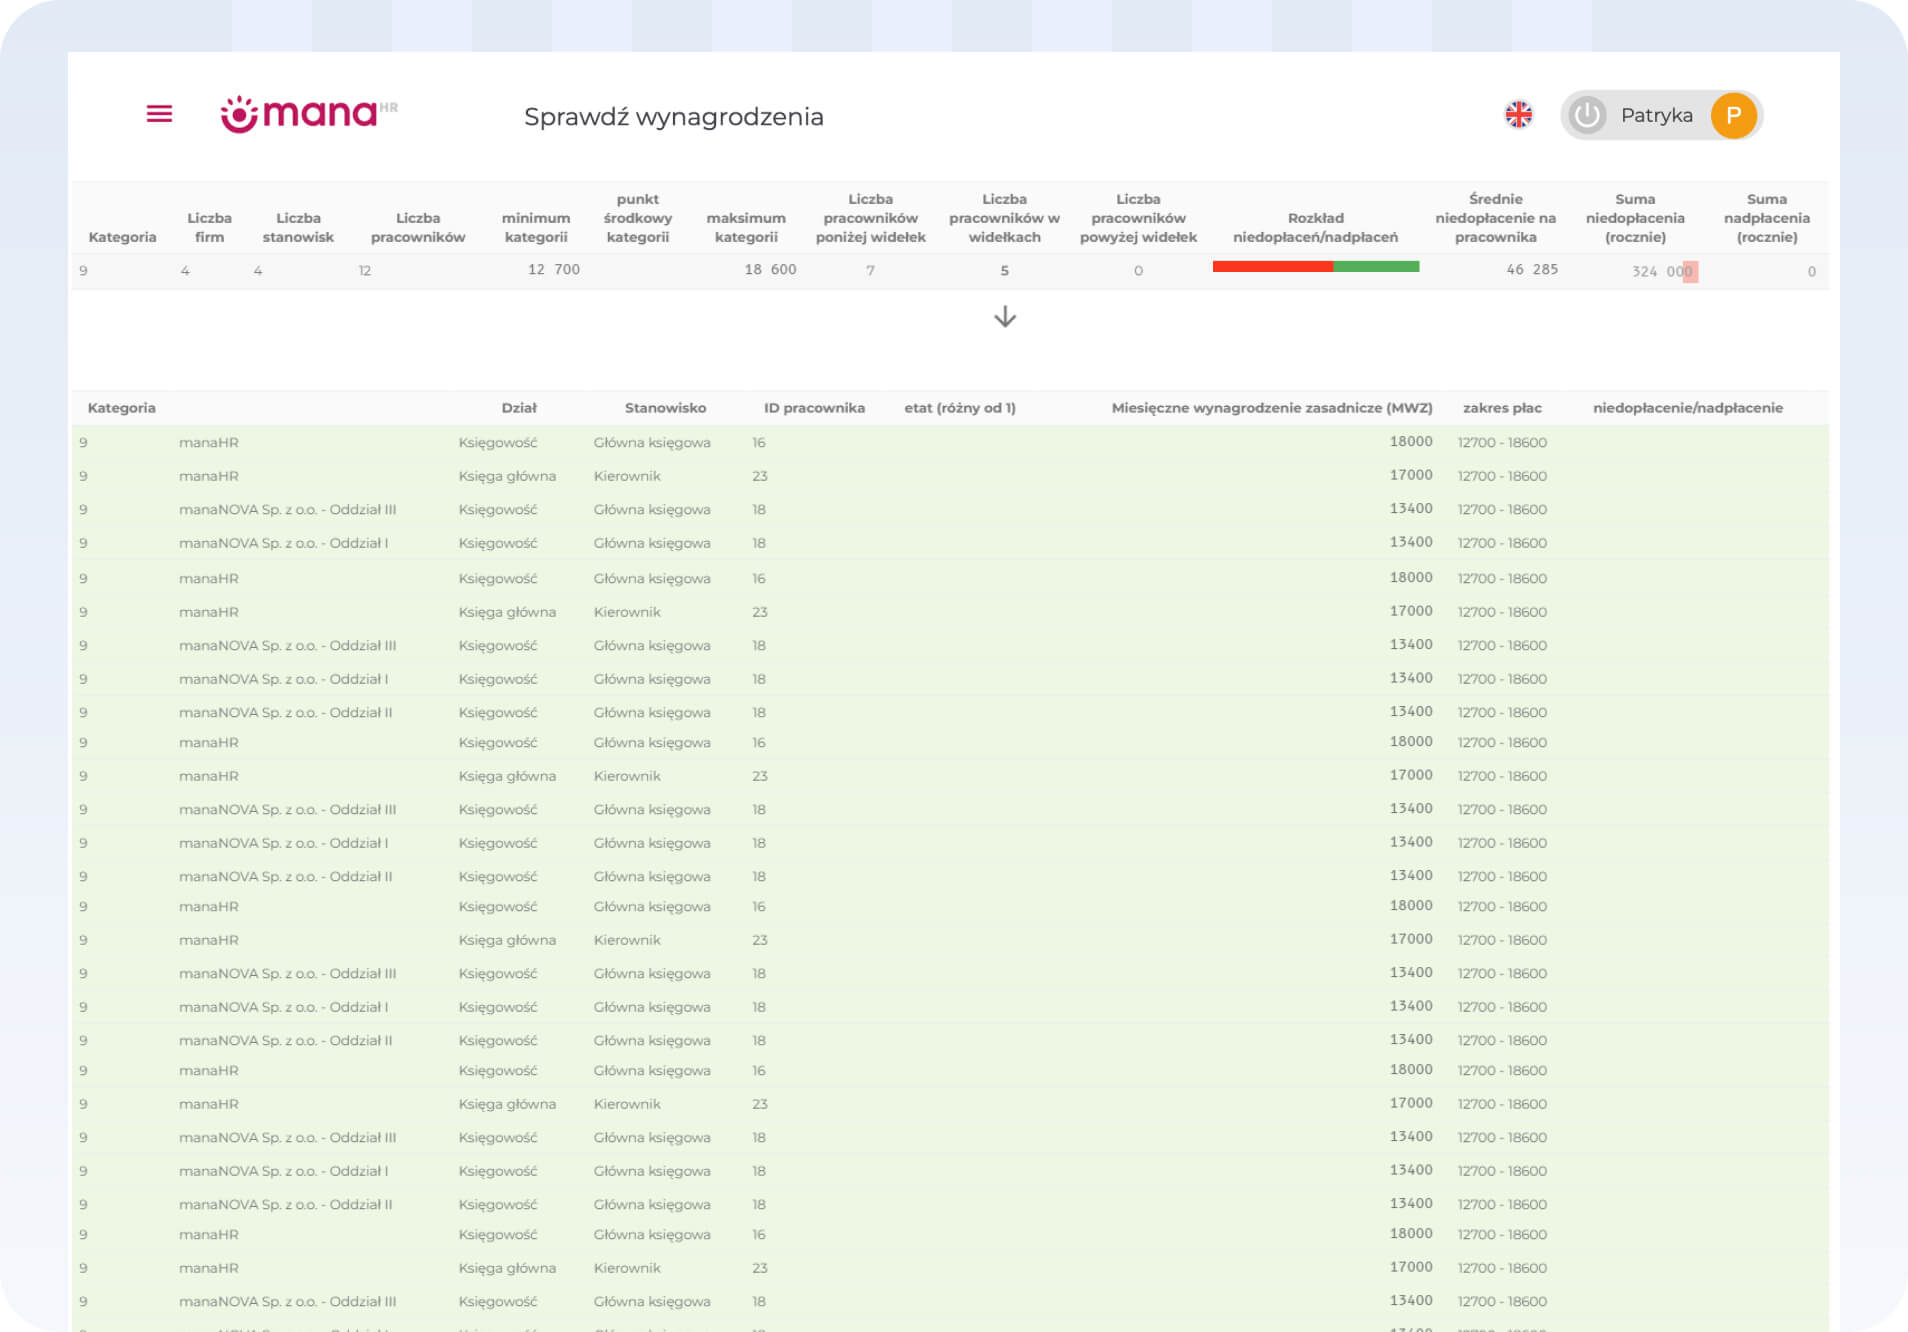
Task: Sort by Dział column header
Action: [519, 408]
